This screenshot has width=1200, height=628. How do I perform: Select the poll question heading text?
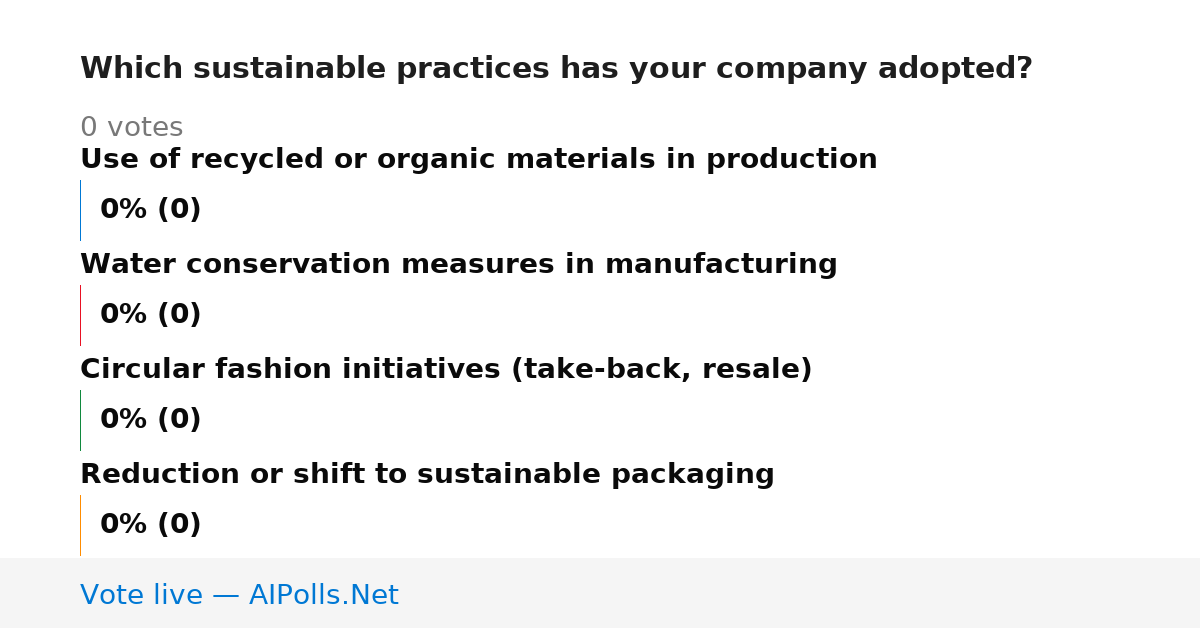point(556,69)
